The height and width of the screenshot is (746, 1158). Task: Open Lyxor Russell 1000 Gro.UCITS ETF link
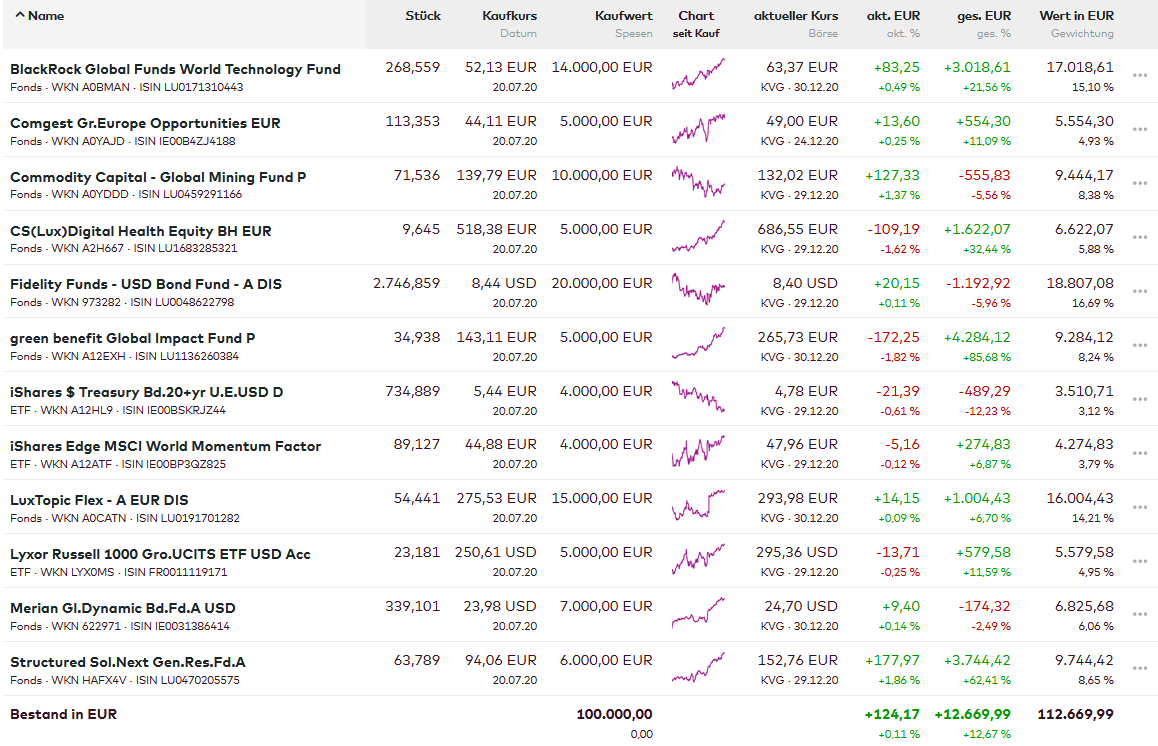[x=160, y=554]
